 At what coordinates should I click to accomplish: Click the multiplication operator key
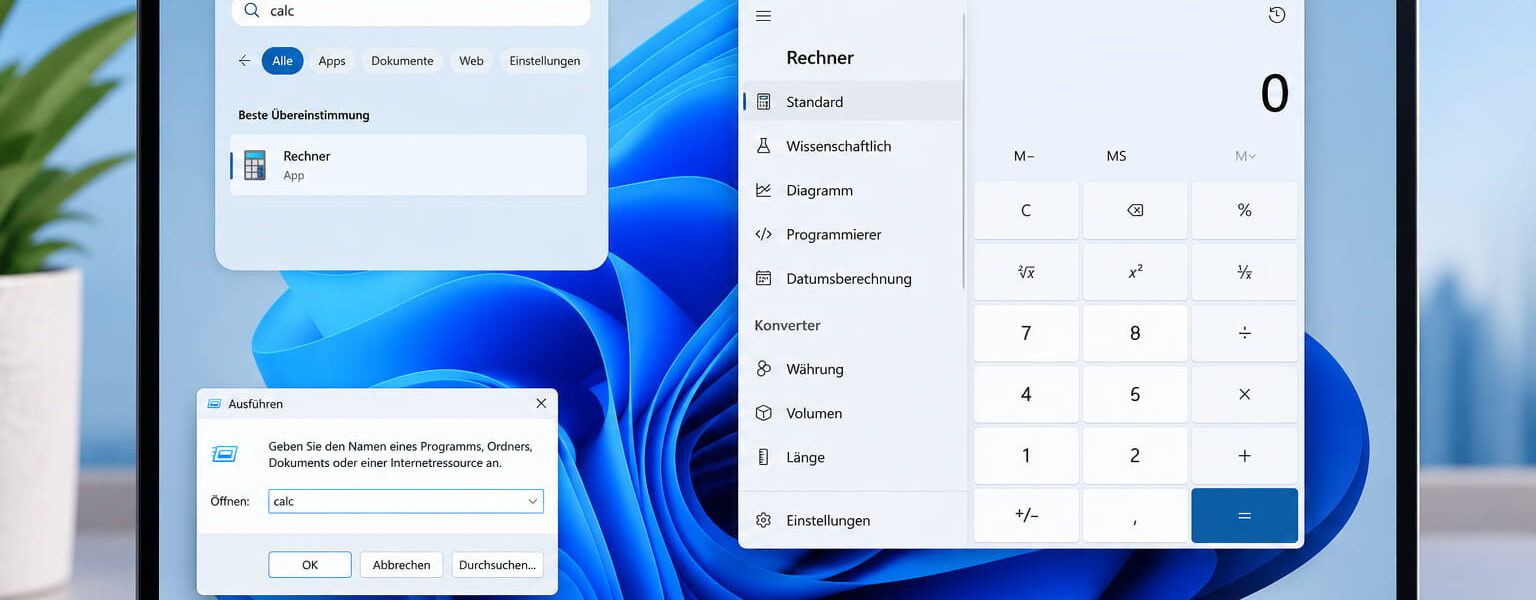coord(1245,394)
